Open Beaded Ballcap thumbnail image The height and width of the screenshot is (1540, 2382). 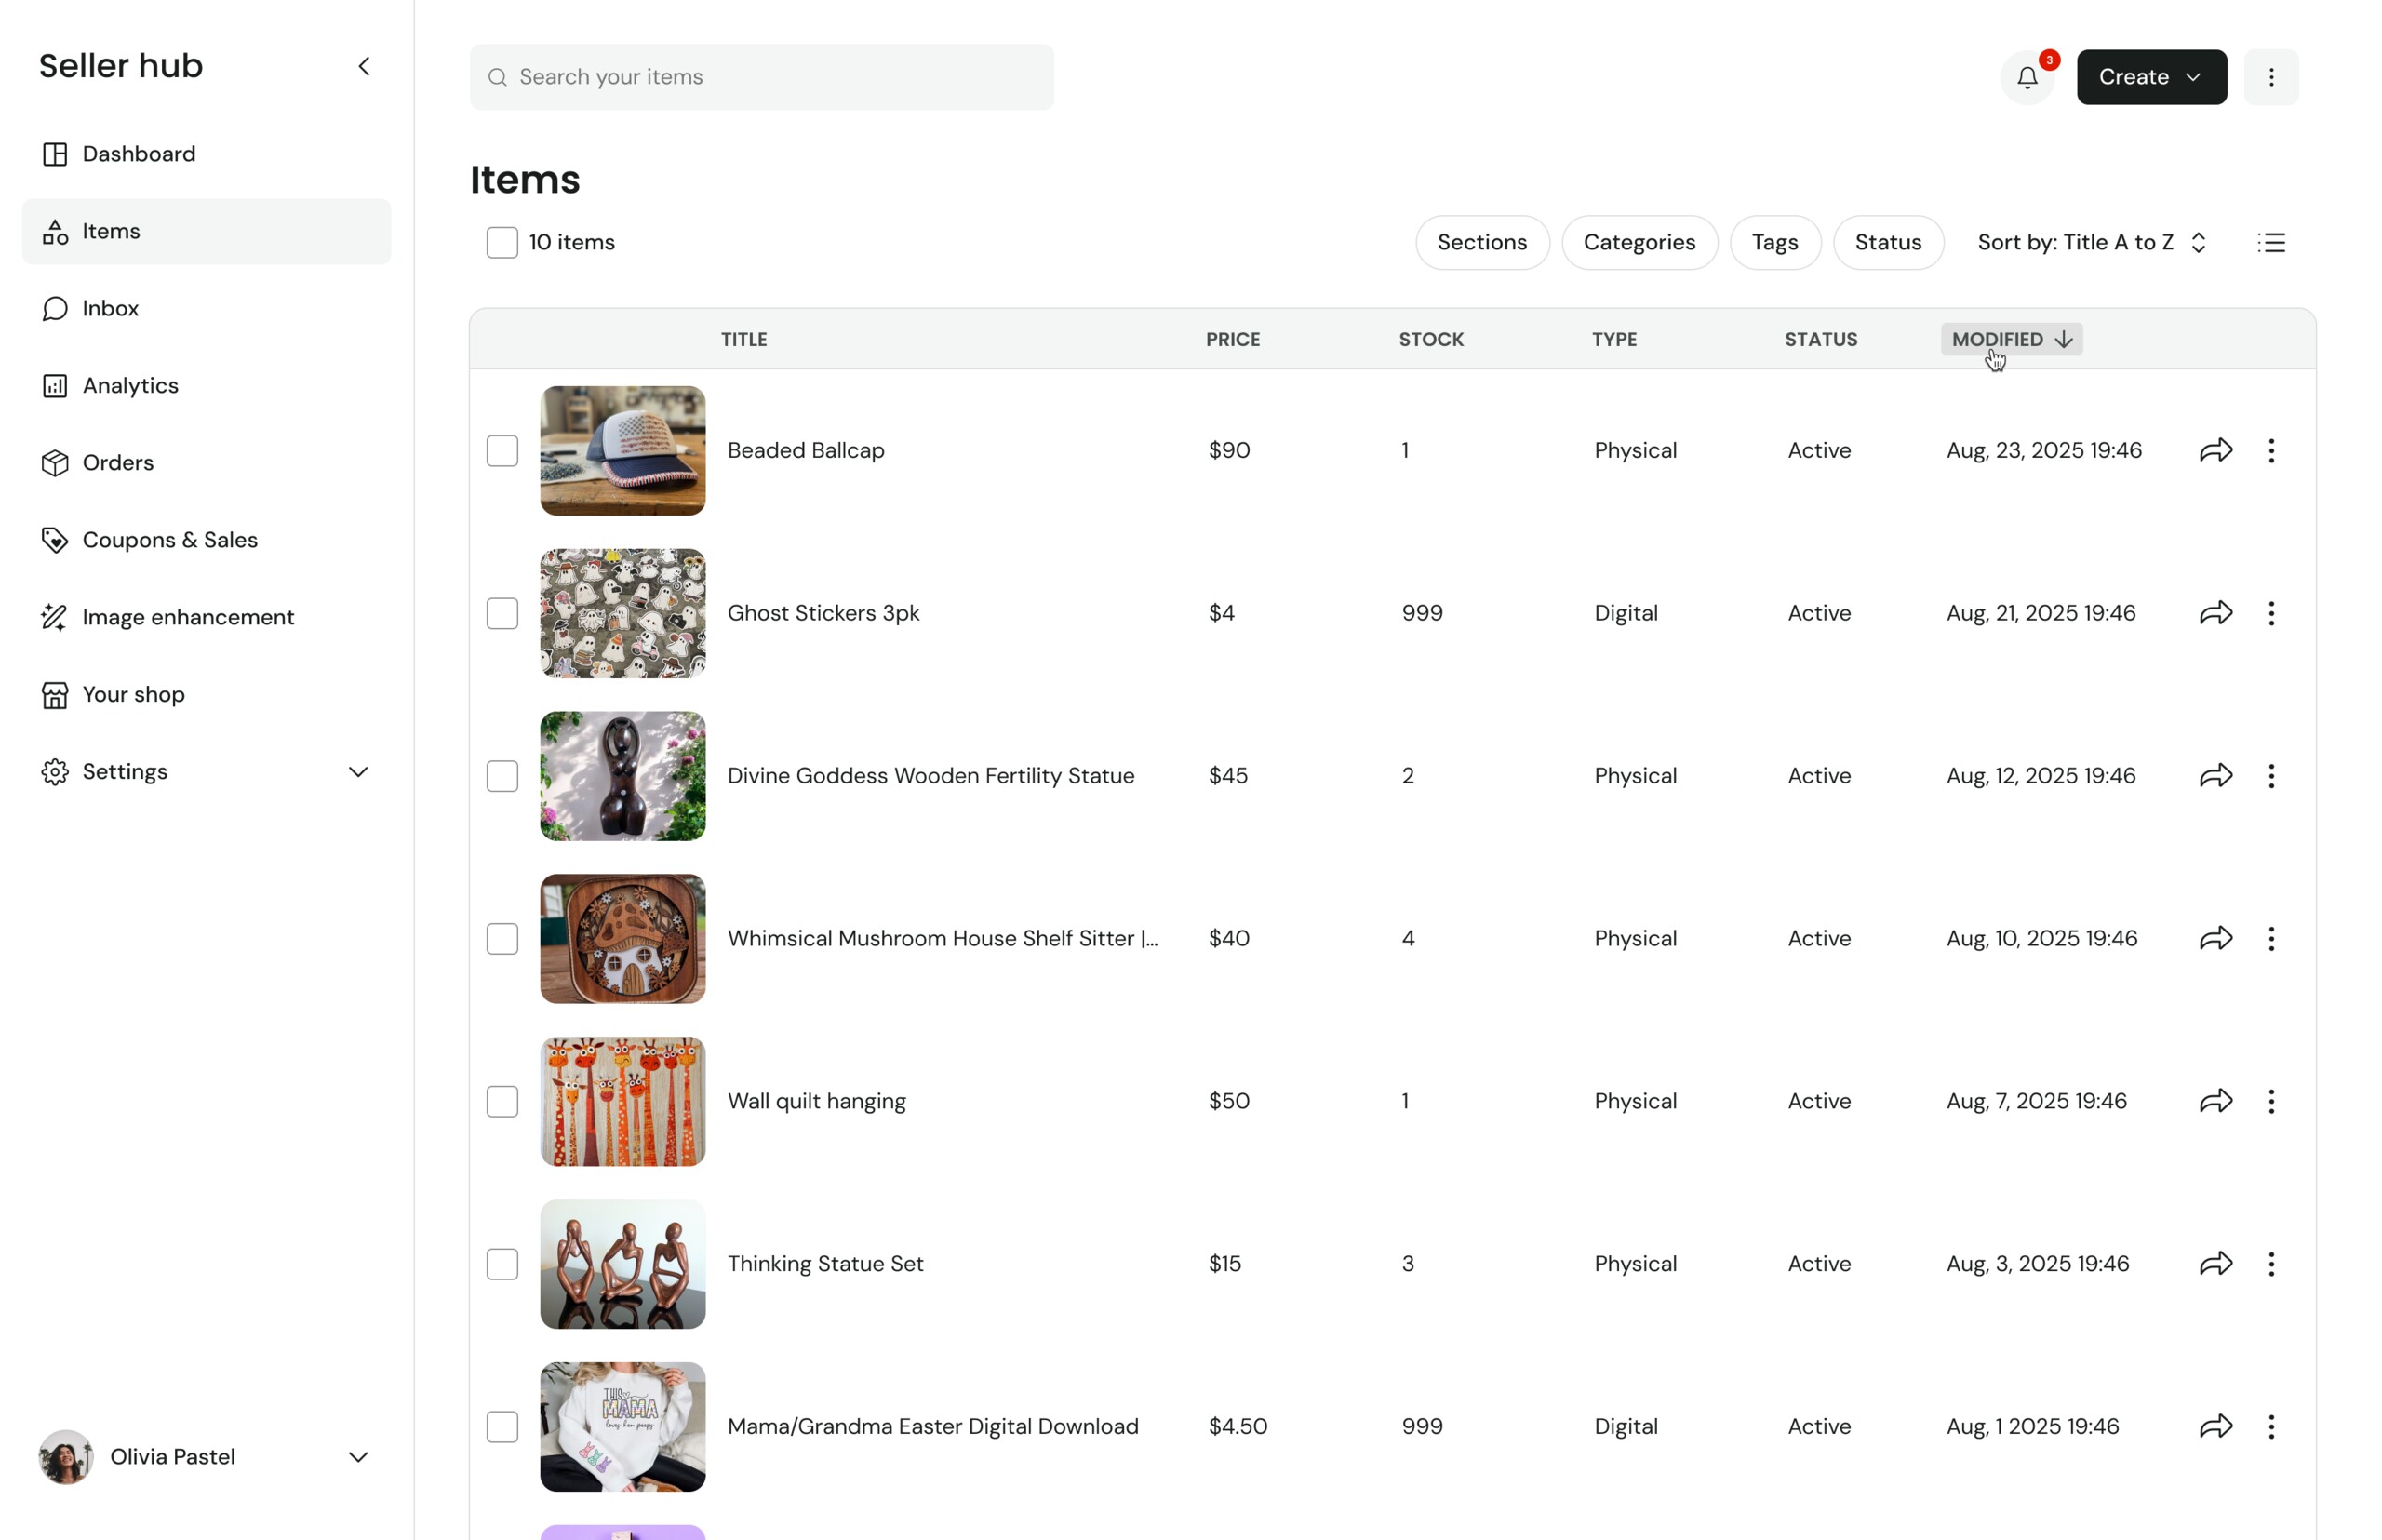pos(622,451)
